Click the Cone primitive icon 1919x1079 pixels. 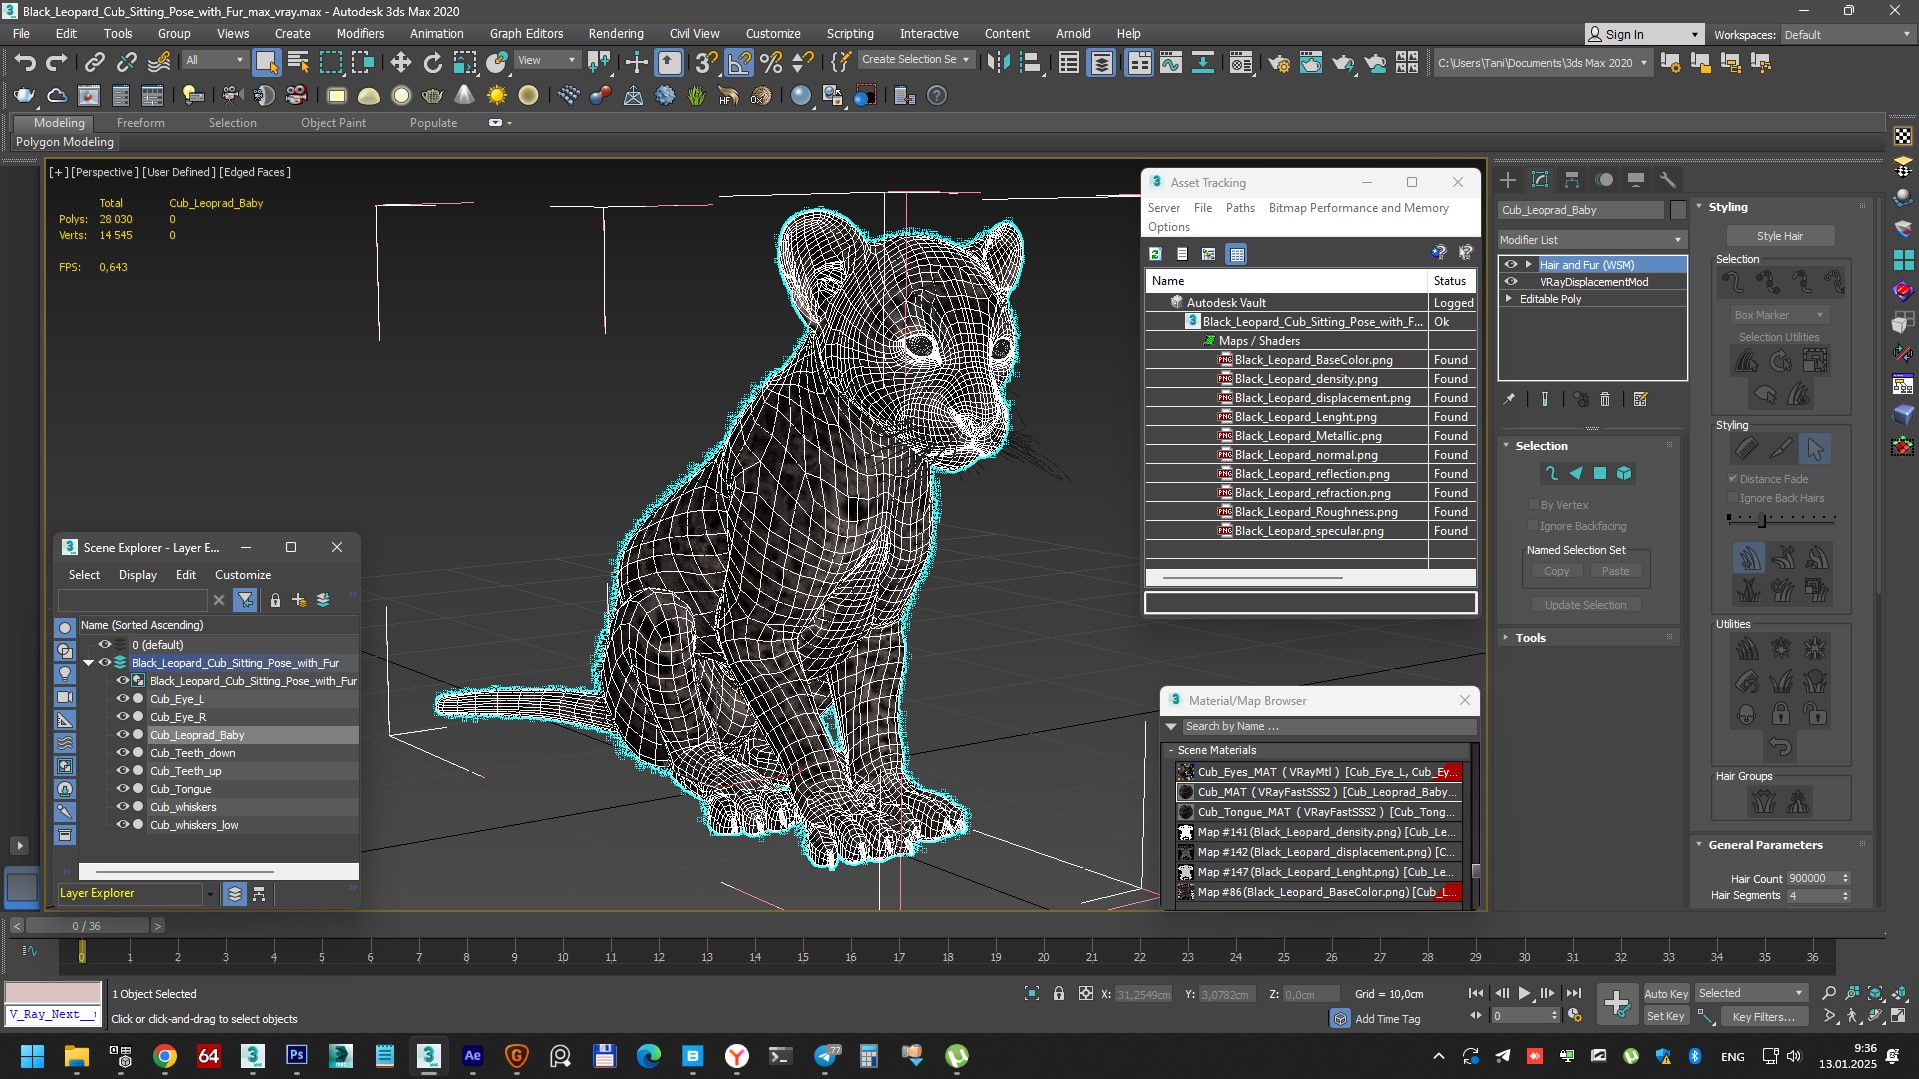[x=464, y=96]
